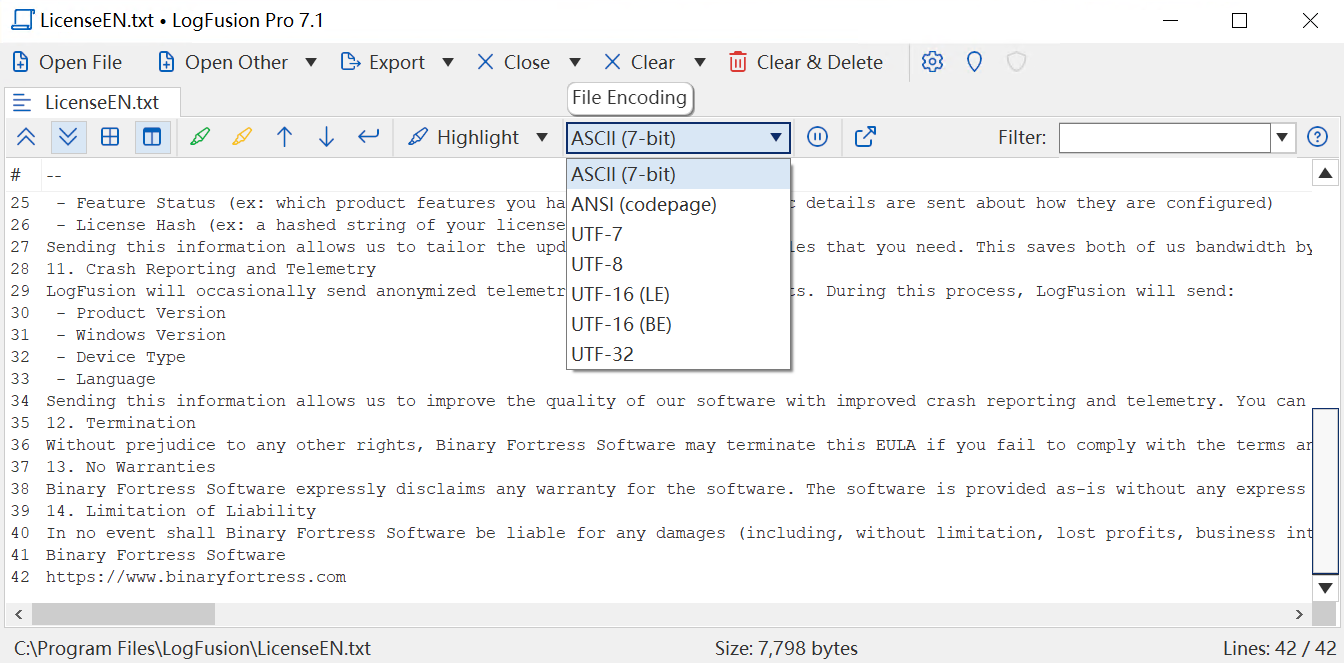
Task: Click the open-in-external-window icon
Action: [x=866, y=137]
